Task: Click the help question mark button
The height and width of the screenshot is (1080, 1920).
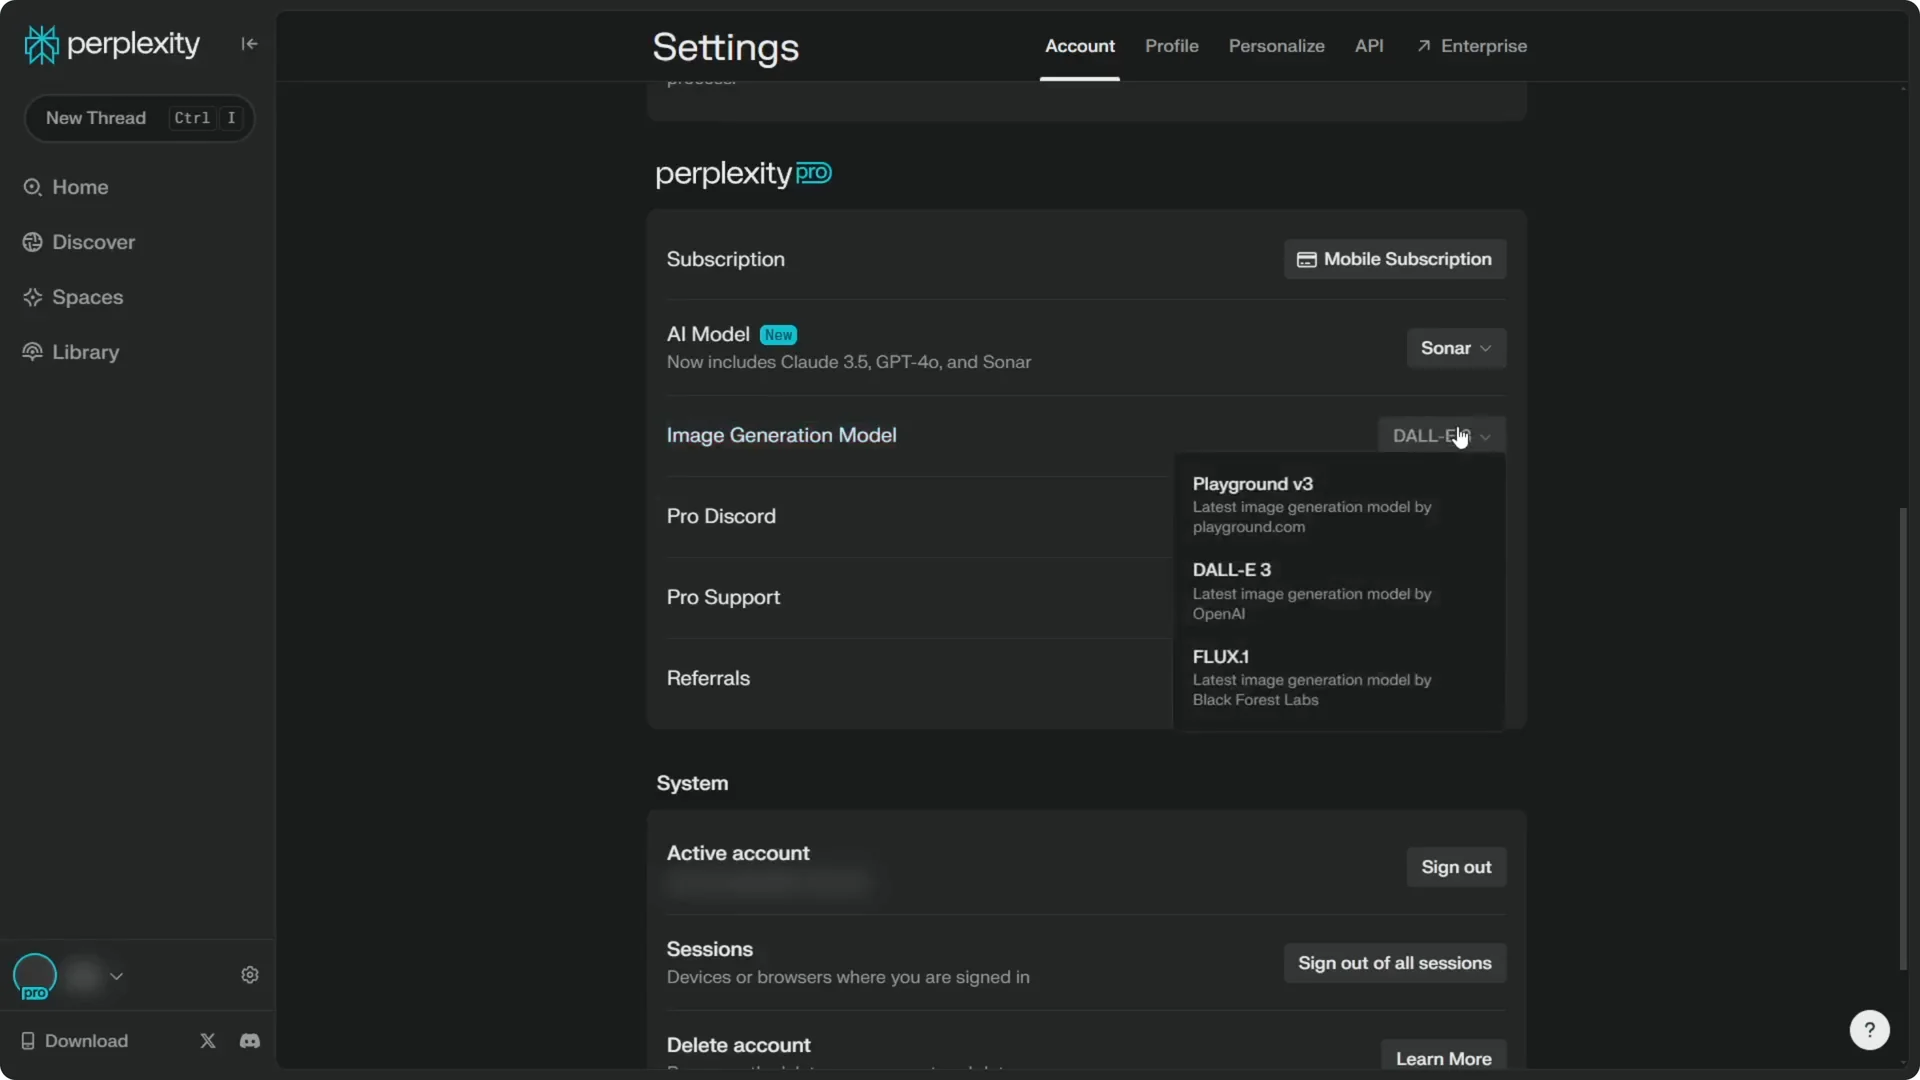Action: [x=1869, y=1030]
